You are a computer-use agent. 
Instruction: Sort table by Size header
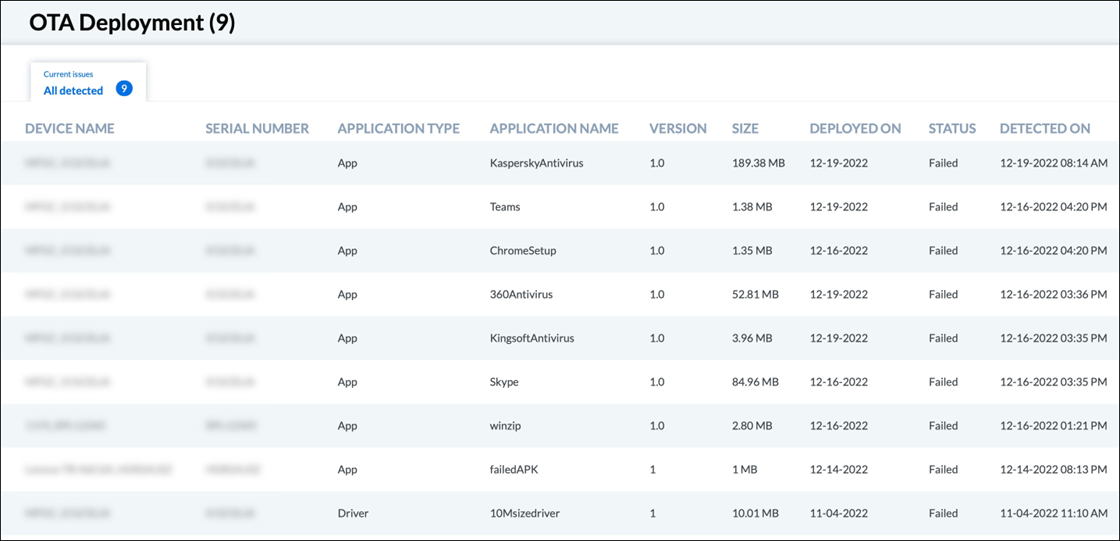point(745,128)
